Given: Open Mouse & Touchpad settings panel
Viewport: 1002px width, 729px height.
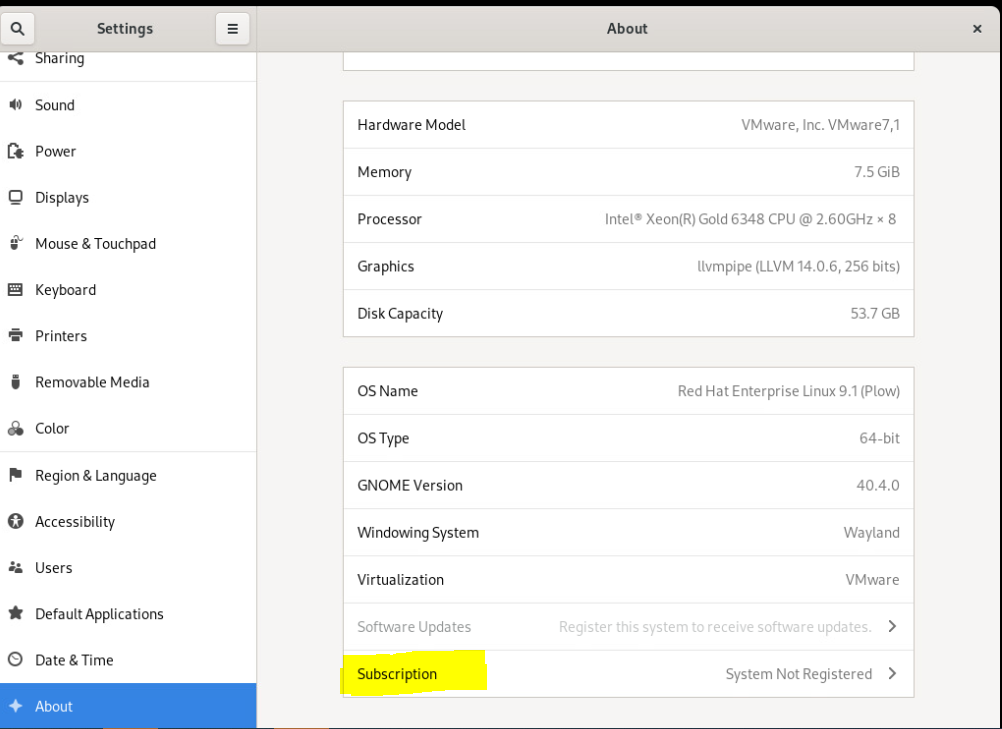Looking at the screenshot, I should [x=95, y=244].
